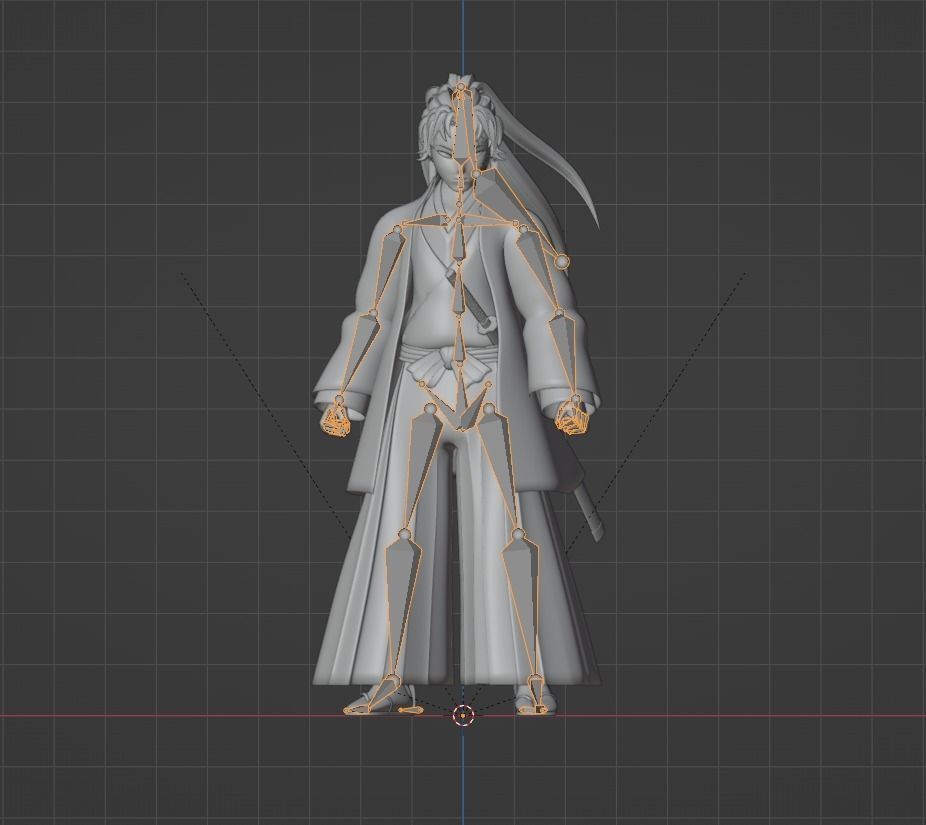This screenshot has width=926, height=825.
Task: Click the 3D cursor at the world origin
Action: tap(463, 715)
